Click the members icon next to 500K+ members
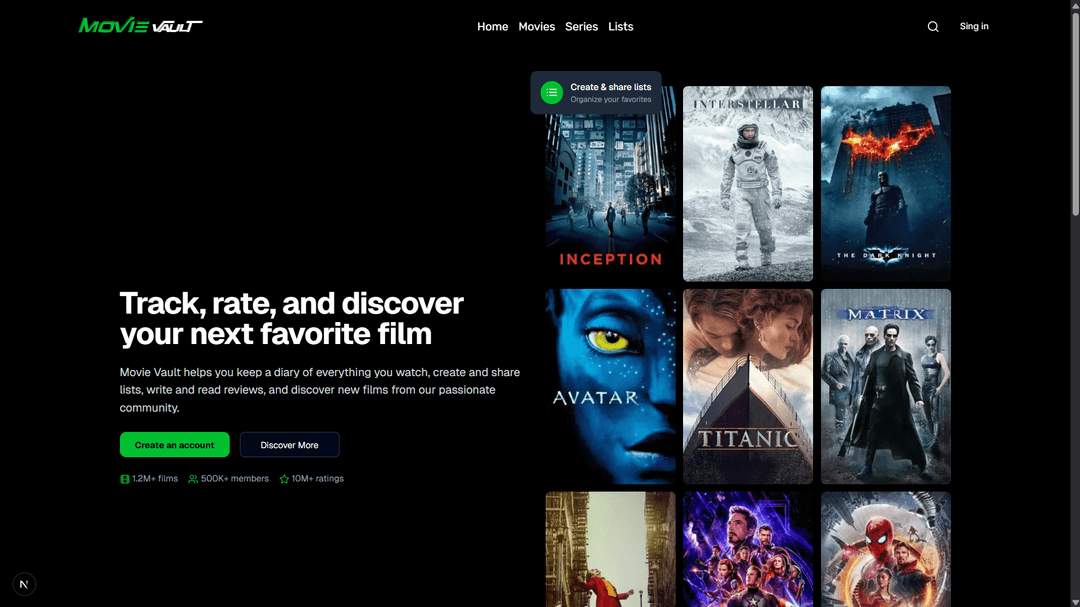 click(x=191, y=478)
